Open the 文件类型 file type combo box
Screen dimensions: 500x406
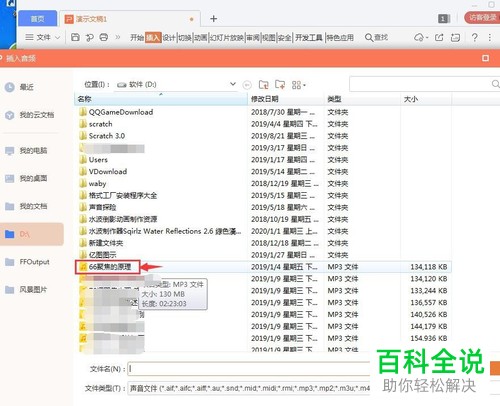coord(249,388)
